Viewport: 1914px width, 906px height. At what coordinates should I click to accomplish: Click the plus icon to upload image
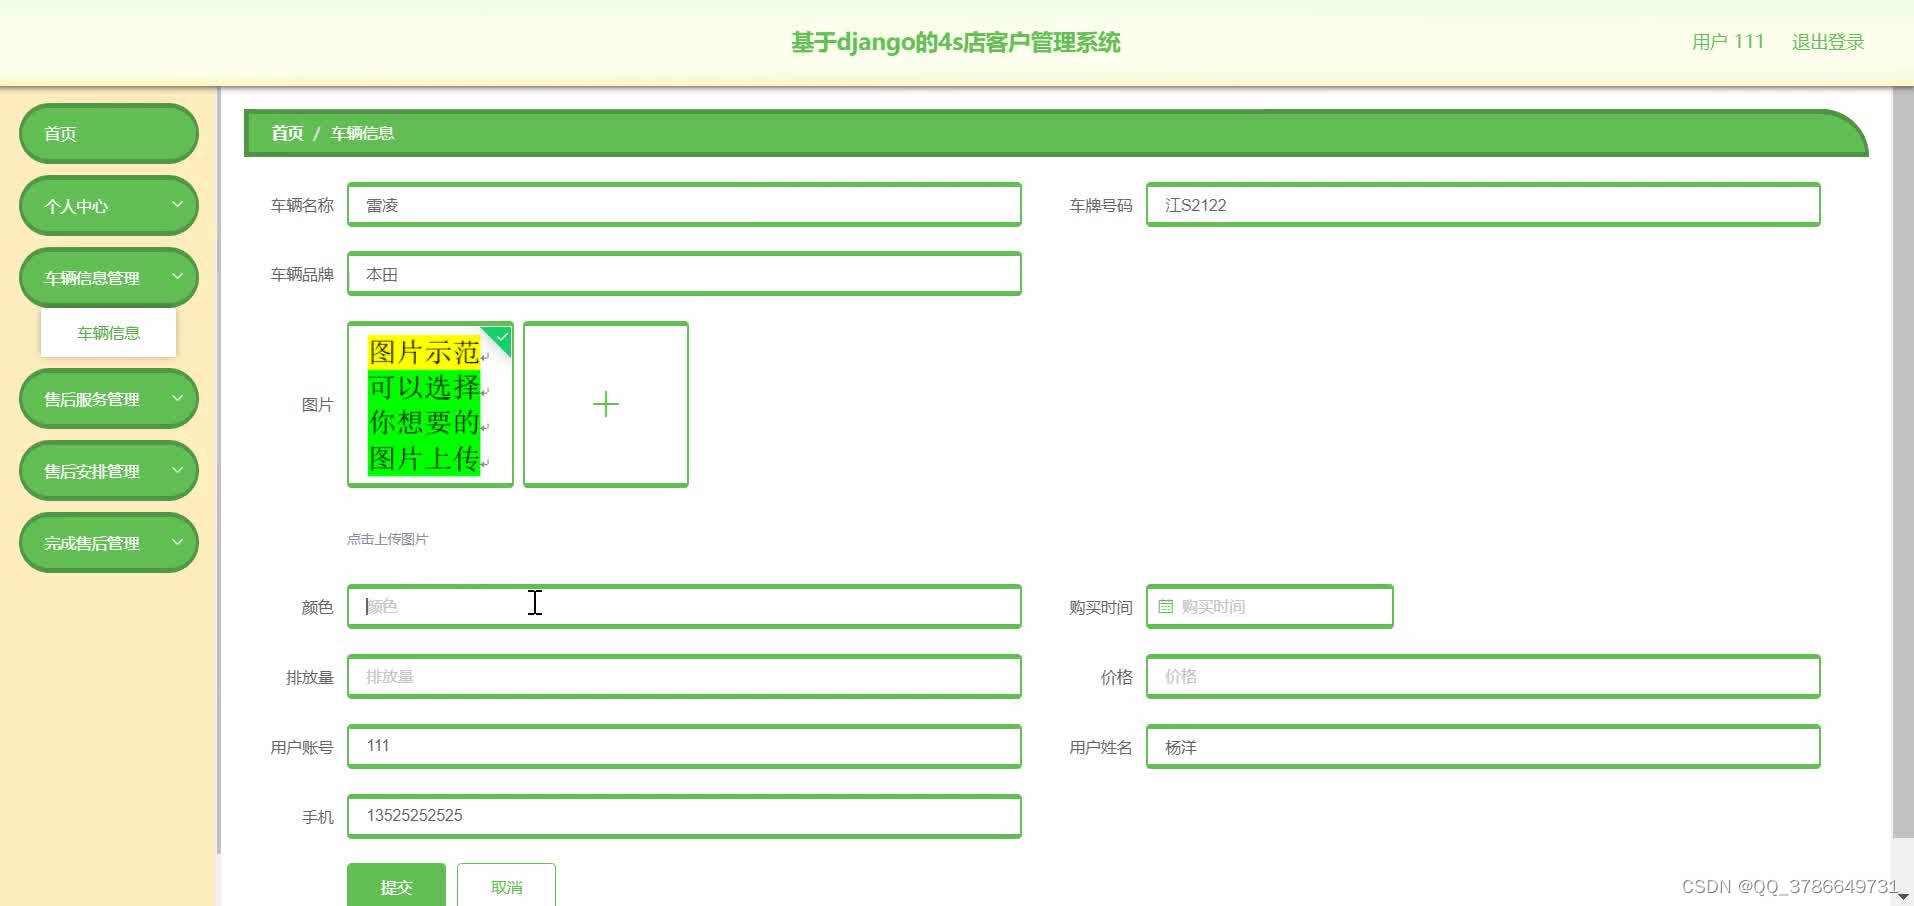(605, 404)
